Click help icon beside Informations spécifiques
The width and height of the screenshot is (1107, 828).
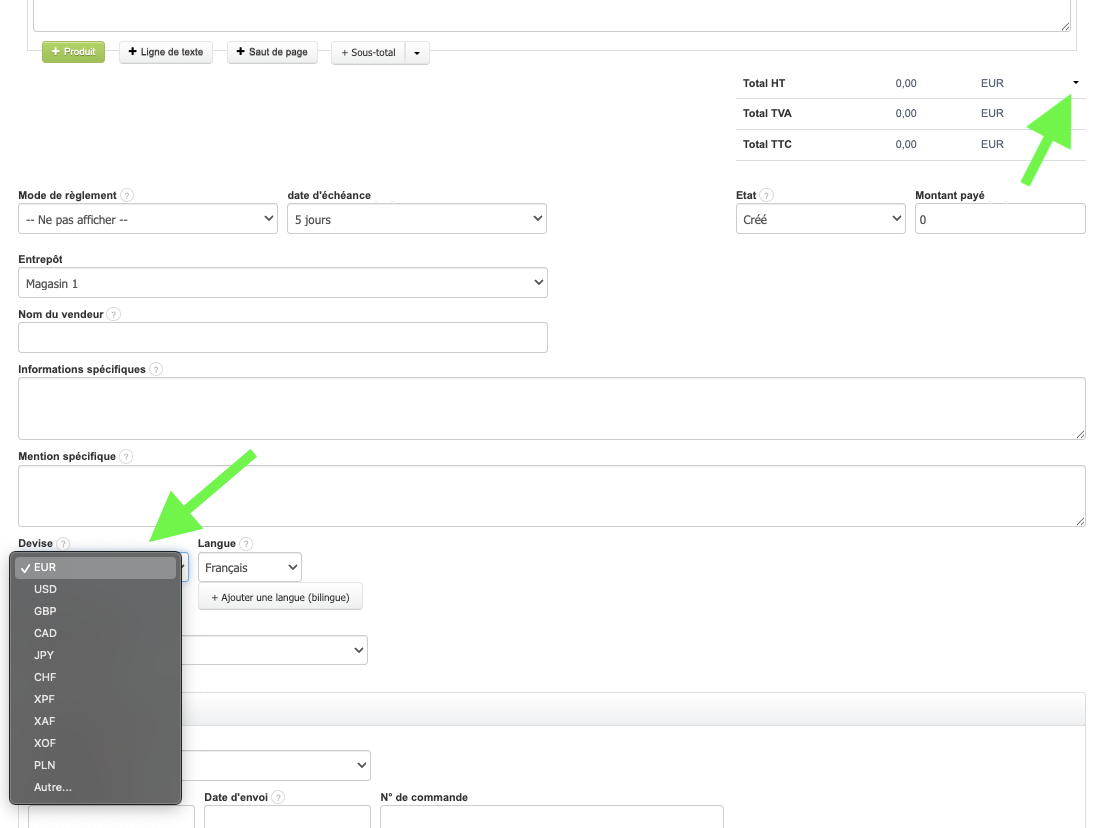156,369
